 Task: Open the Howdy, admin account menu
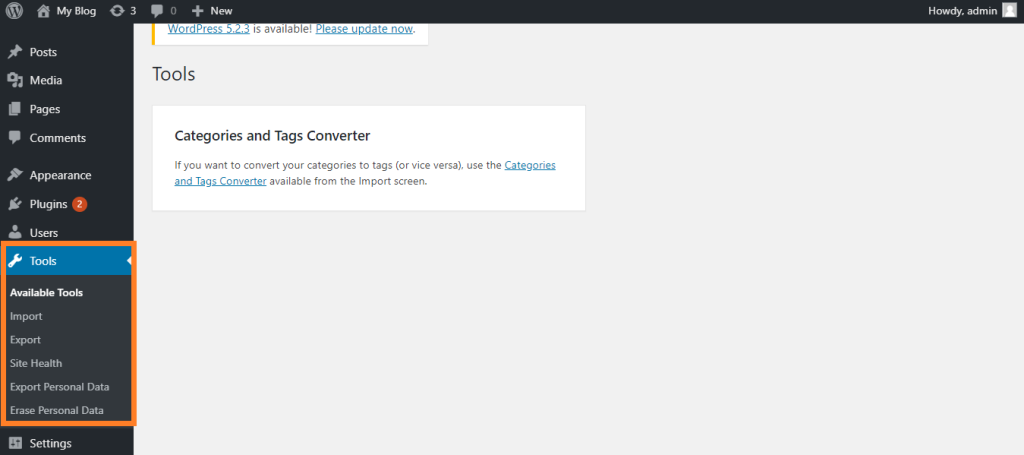962,11
